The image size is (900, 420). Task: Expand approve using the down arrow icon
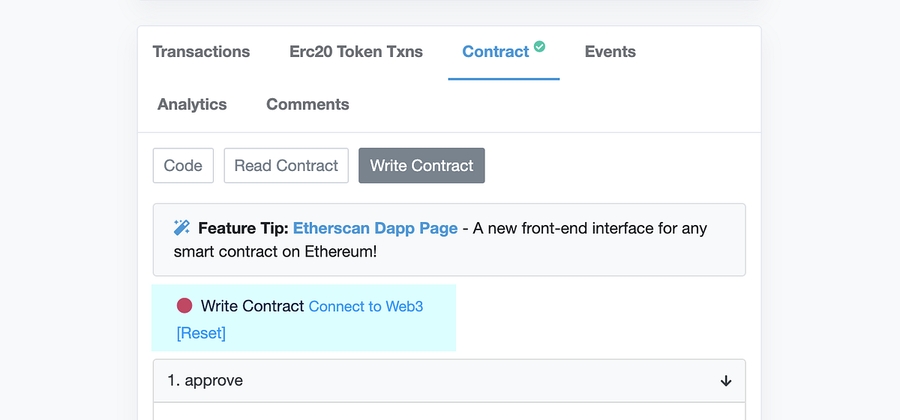pos(726,381)
